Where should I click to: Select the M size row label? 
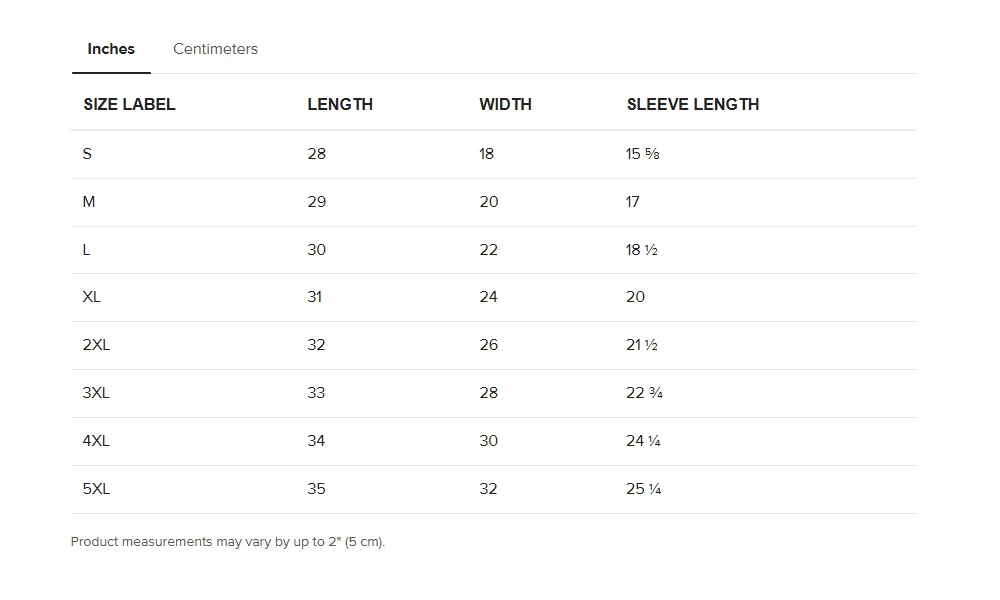coord(89,202)
